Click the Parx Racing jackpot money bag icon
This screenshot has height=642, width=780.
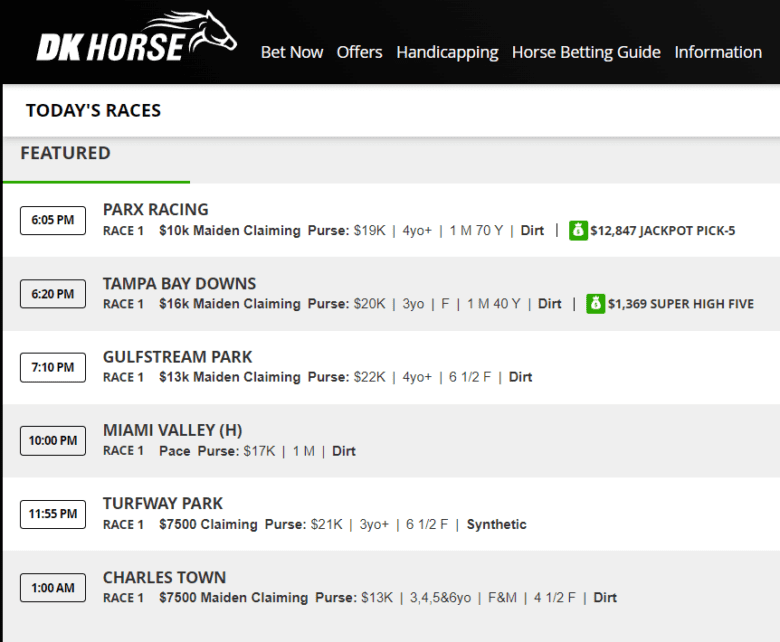[578, 230]
